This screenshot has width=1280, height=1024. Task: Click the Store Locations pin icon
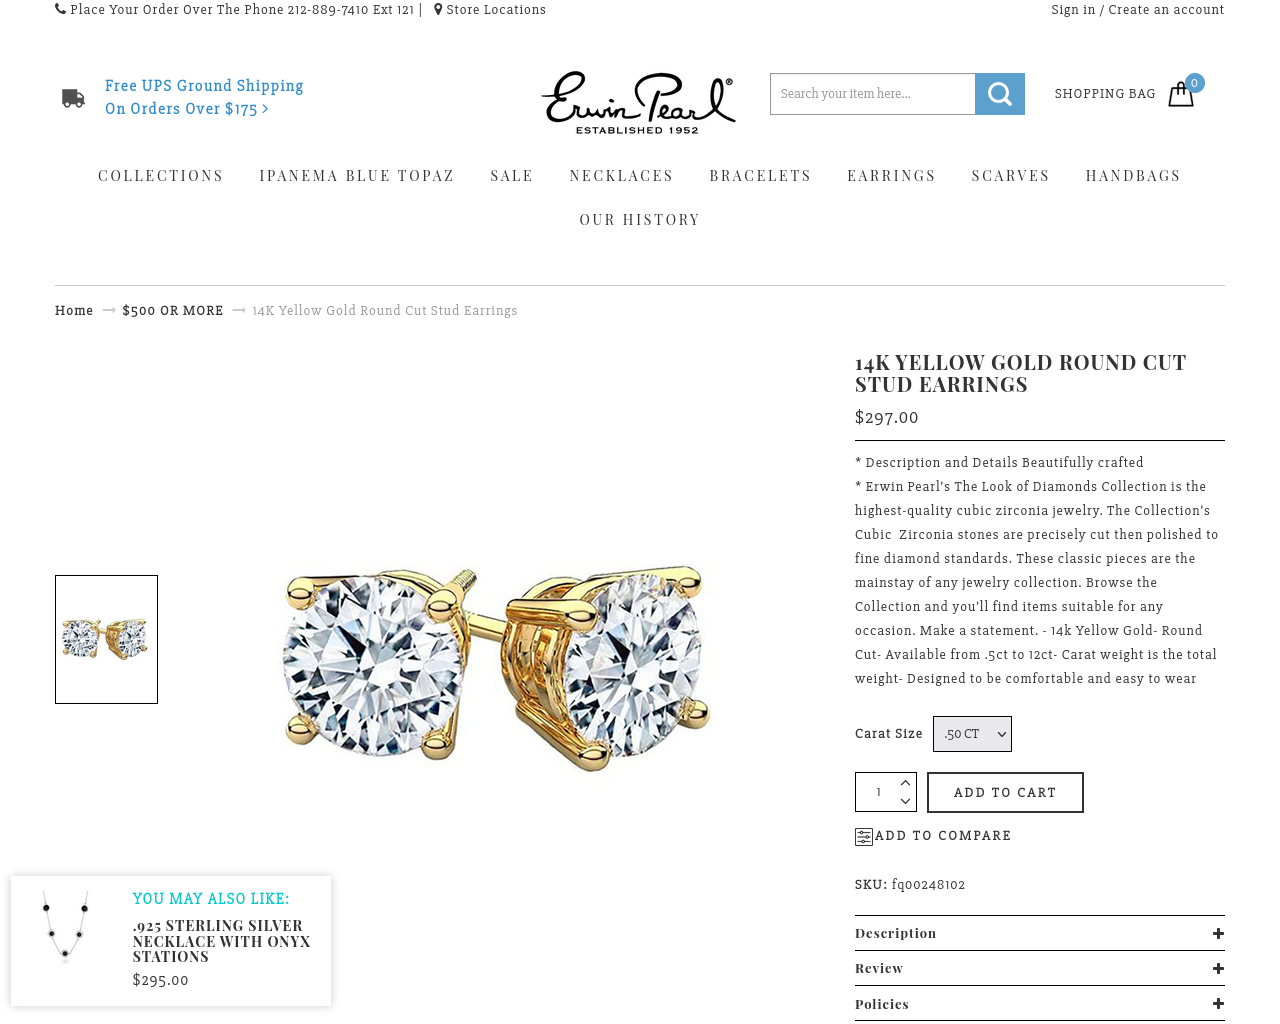coord(438,9)
